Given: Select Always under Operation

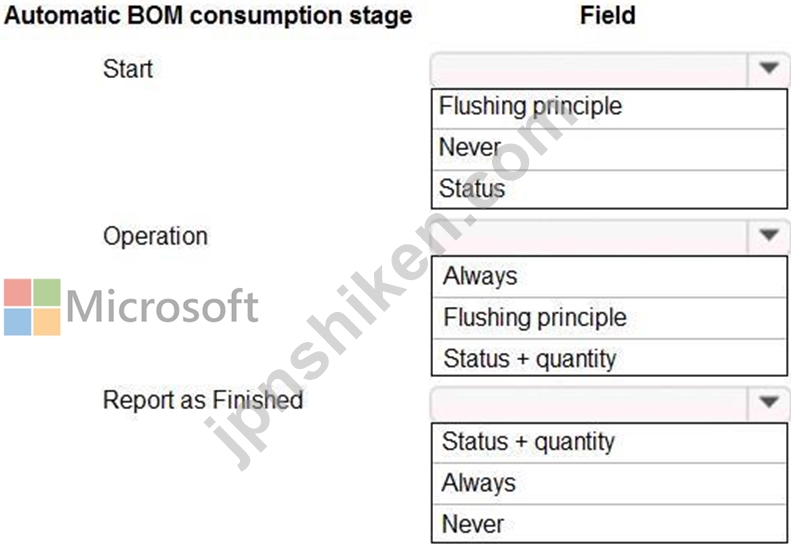Looking at the screenshot, I should coord(609,277).
